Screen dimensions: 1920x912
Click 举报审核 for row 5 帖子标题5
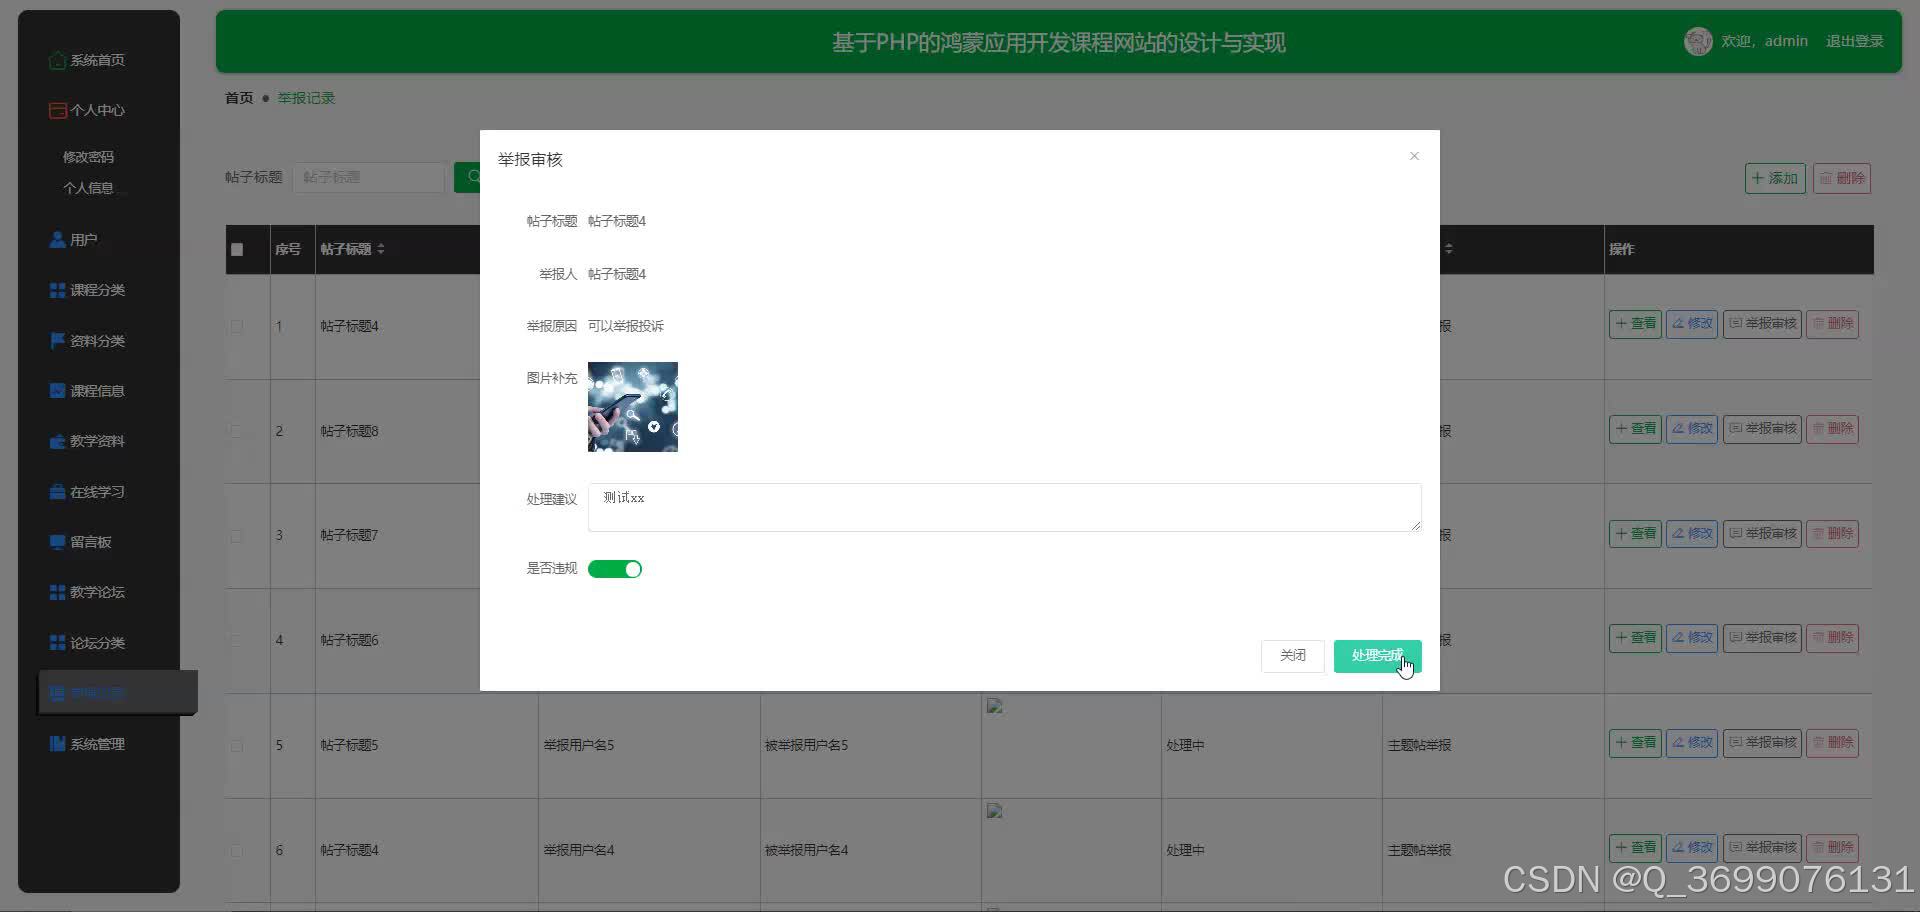pyautogui.click(x=1762, y=743)
